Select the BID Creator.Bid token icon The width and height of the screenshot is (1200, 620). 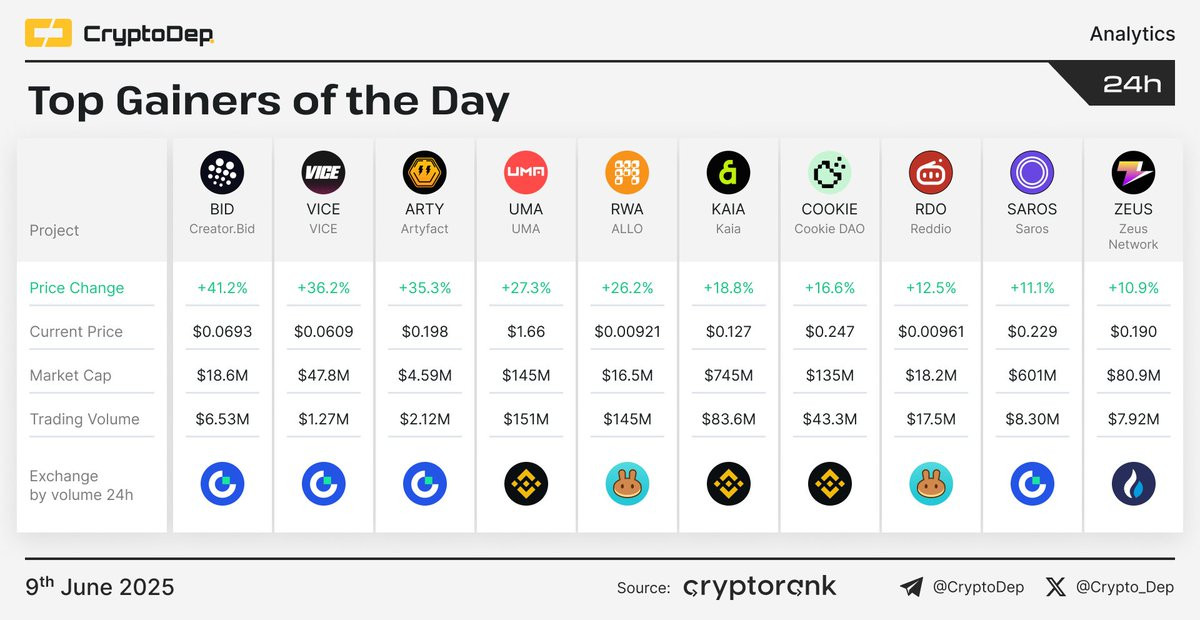222,173
